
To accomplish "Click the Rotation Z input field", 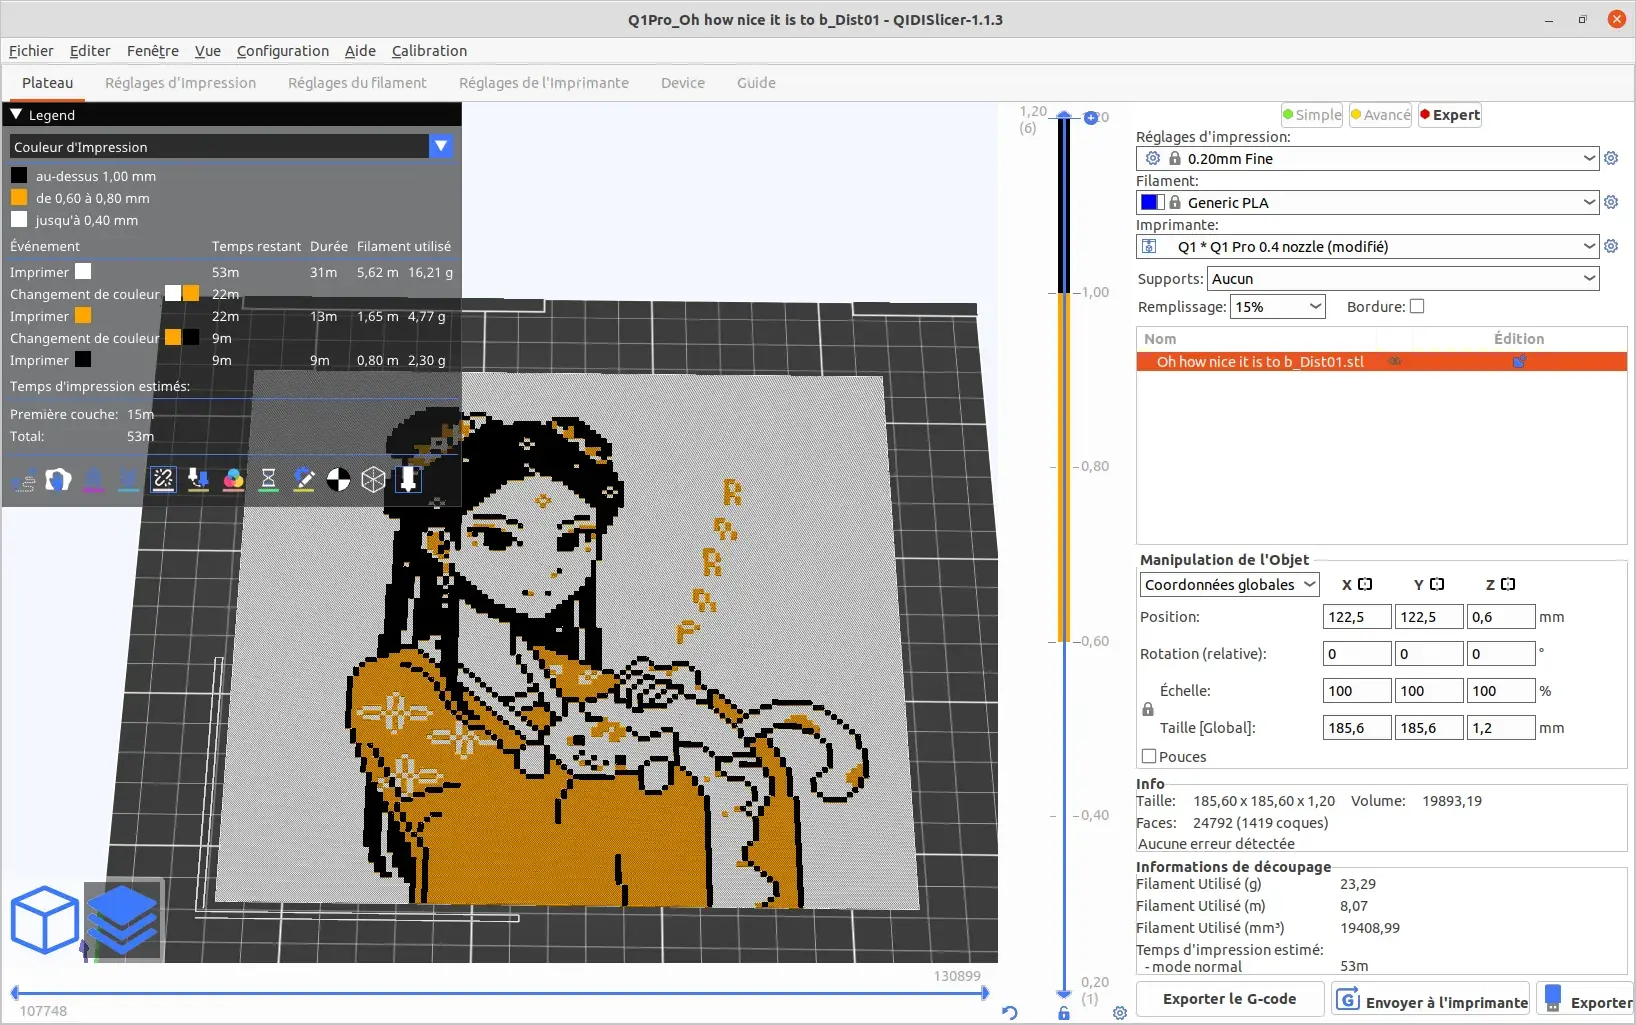I will [1501, 654].
